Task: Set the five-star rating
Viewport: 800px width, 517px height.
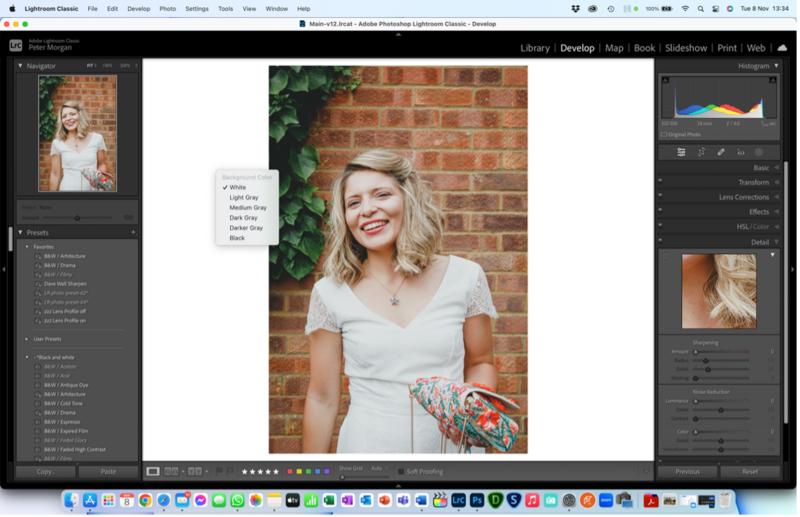Action: tap(276, 472)
